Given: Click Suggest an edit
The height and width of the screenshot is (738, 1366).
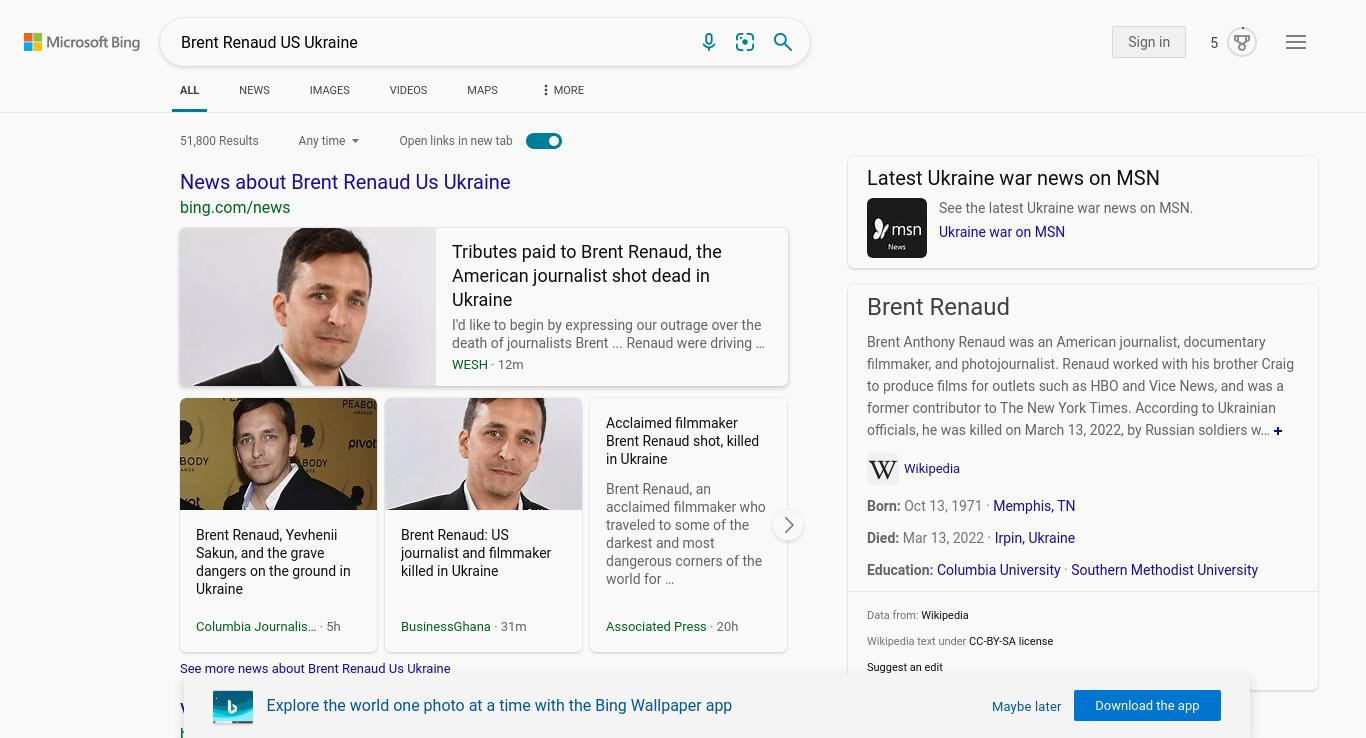Looking at the screenshot, I should tap(905, 667).
